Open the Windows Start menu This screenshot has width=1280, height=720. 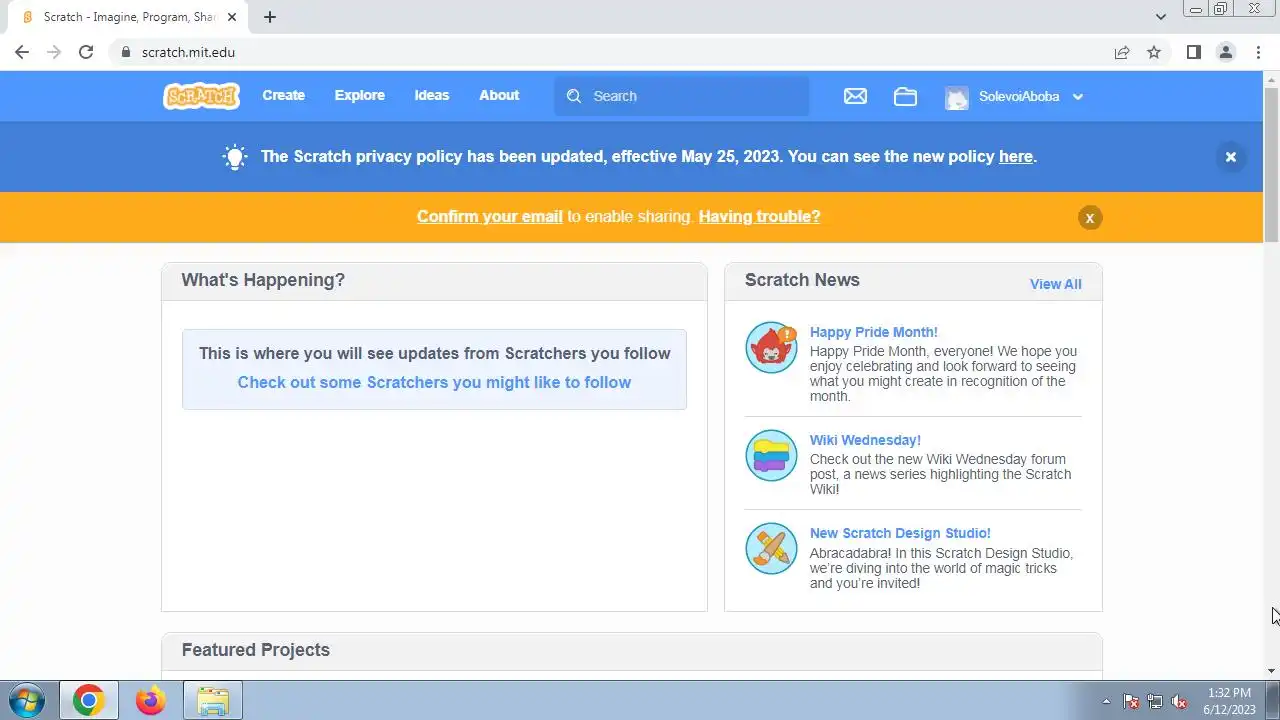click(x=26, y=701)
